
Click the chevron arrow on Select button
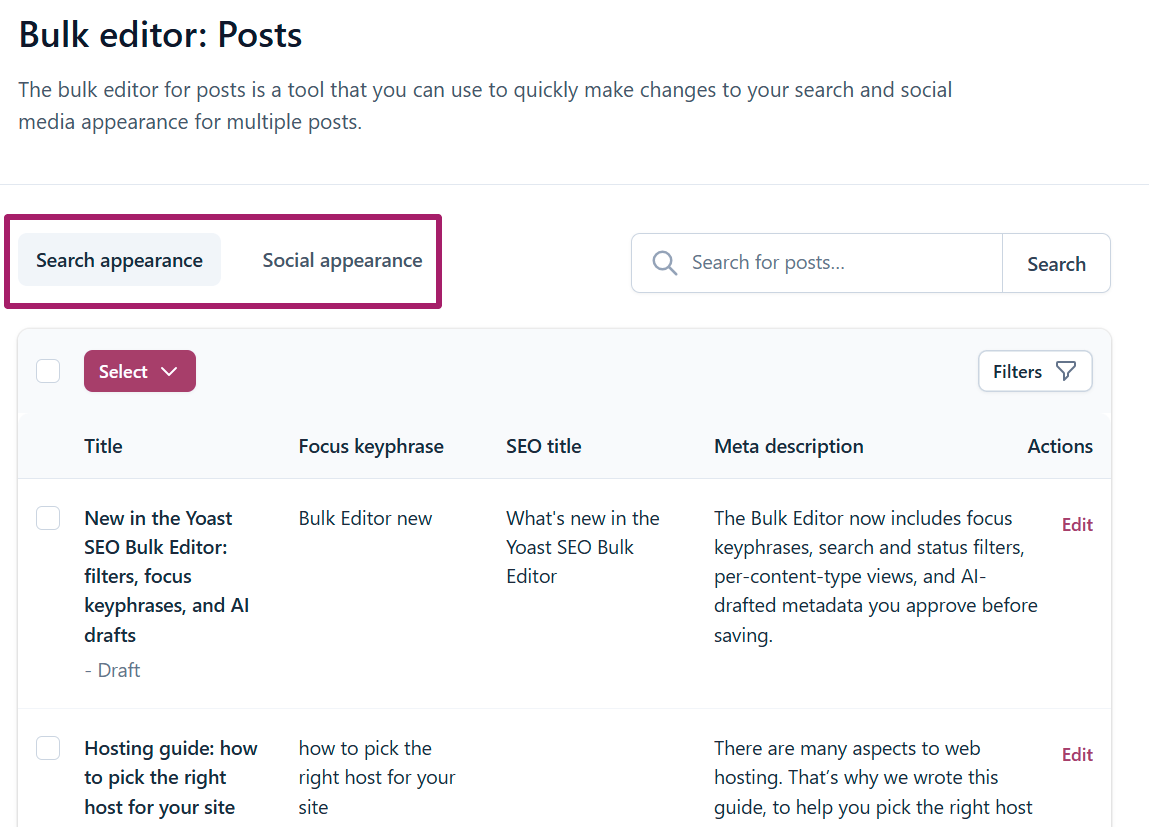click(x=169, y=371)
